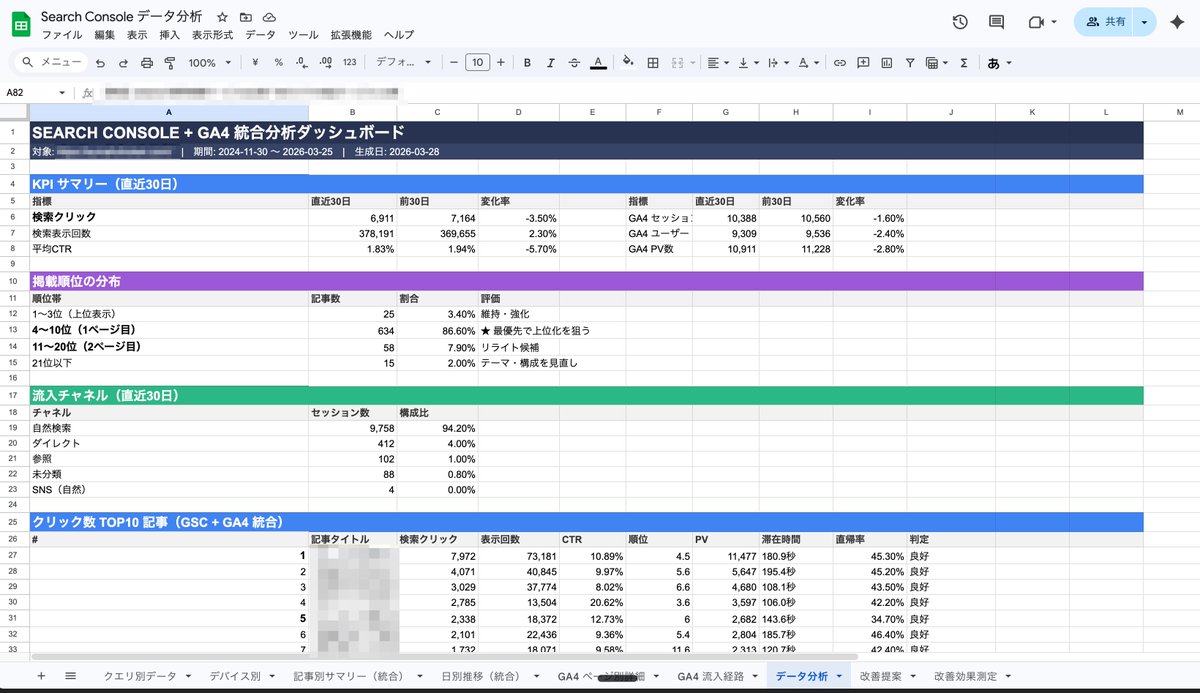The image size is (1200, 693).
Task: Open the borders tool
Action: click(x=652, y=62)
